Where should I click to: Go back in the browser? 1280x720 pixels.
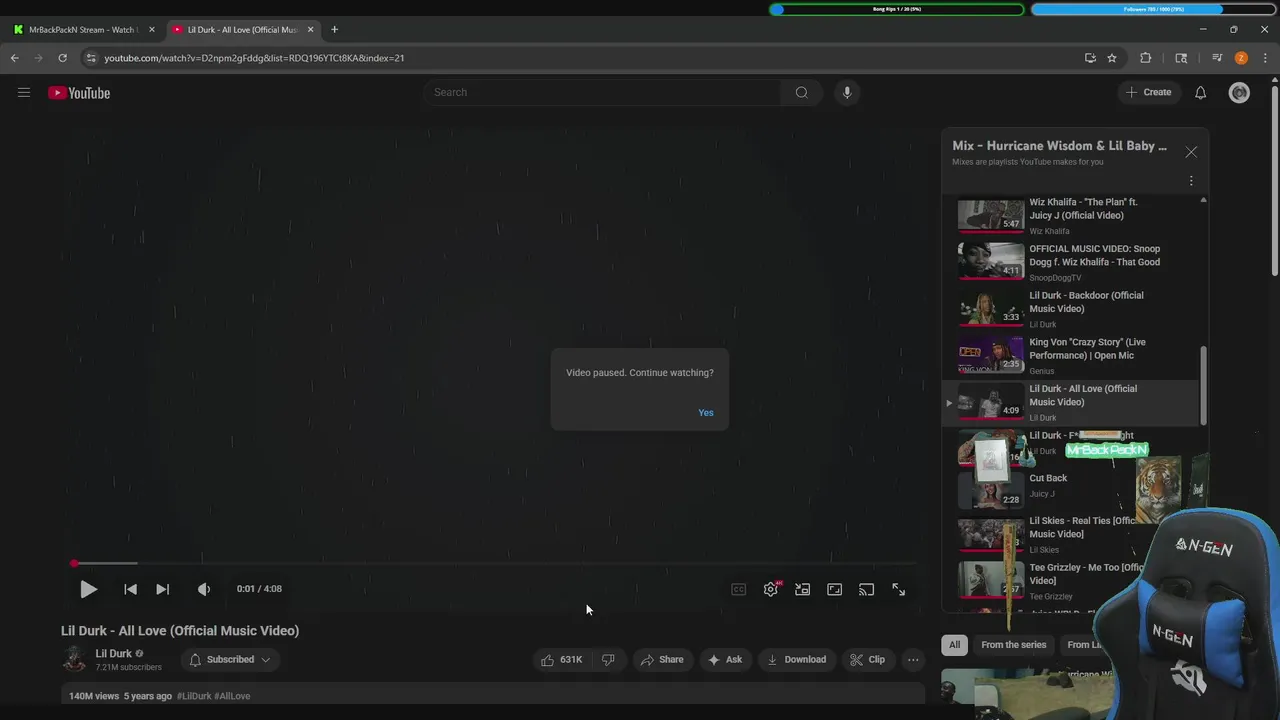coord(15,58)
